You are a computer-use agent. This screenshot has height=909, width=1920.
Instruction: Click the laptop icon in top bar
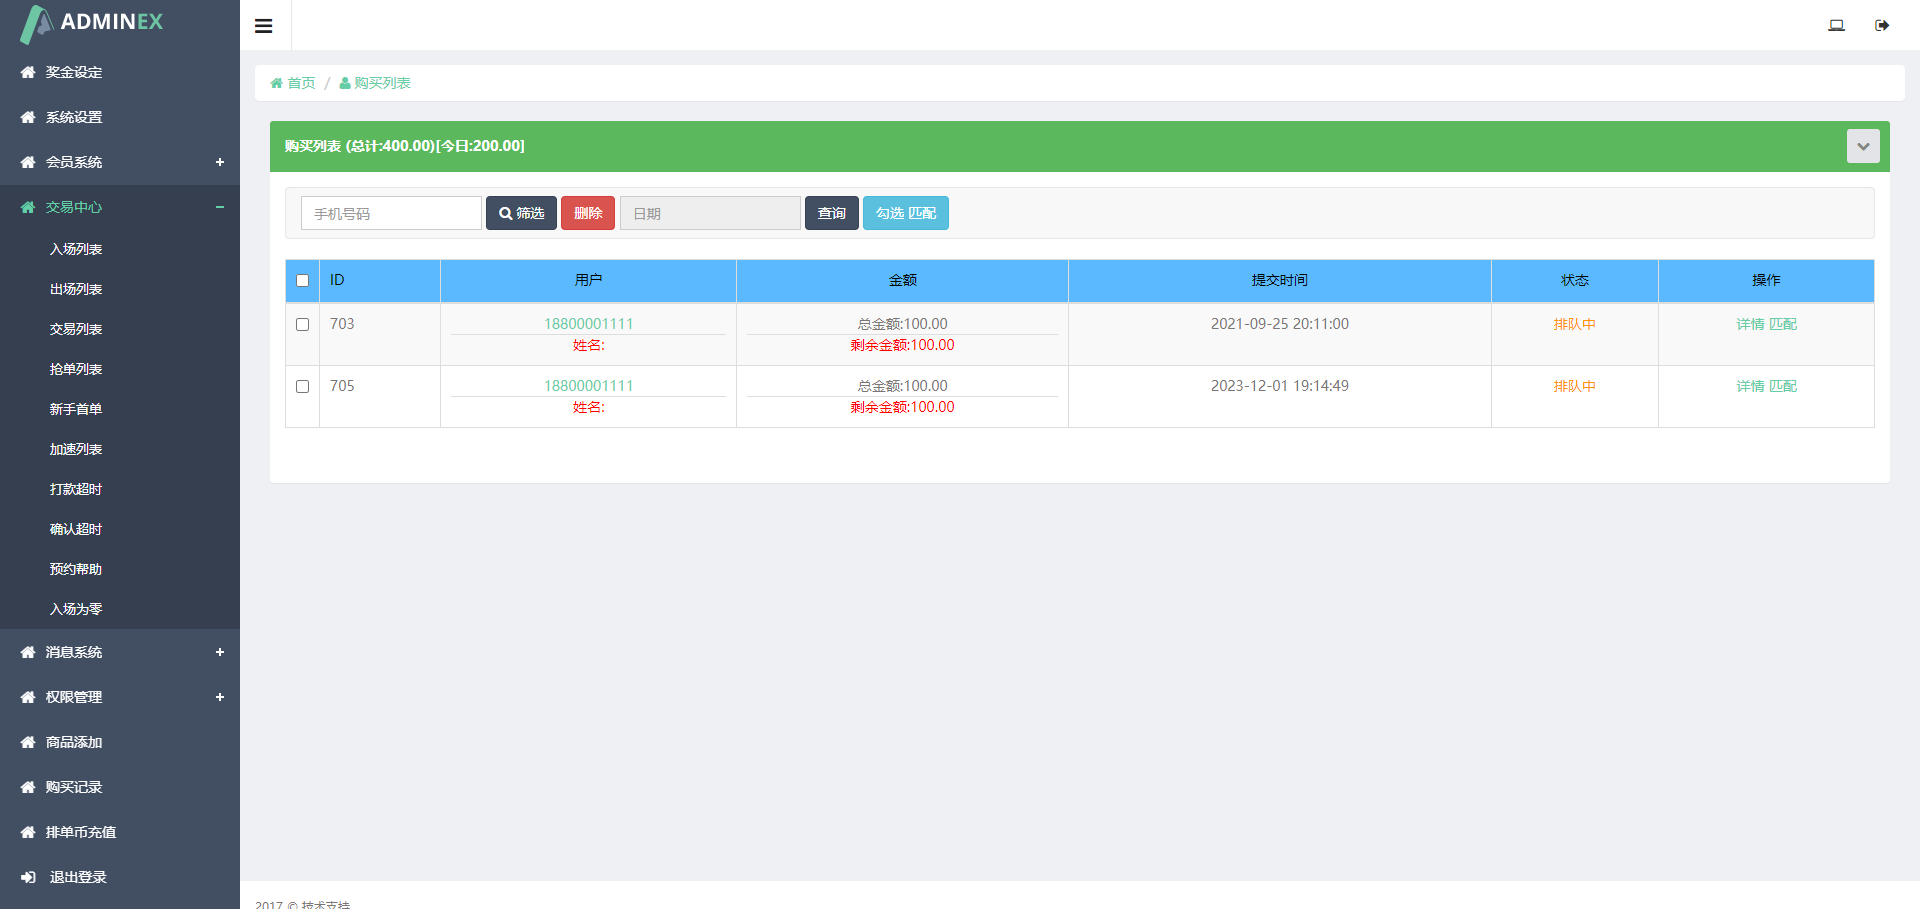(x=1836, y=26)
